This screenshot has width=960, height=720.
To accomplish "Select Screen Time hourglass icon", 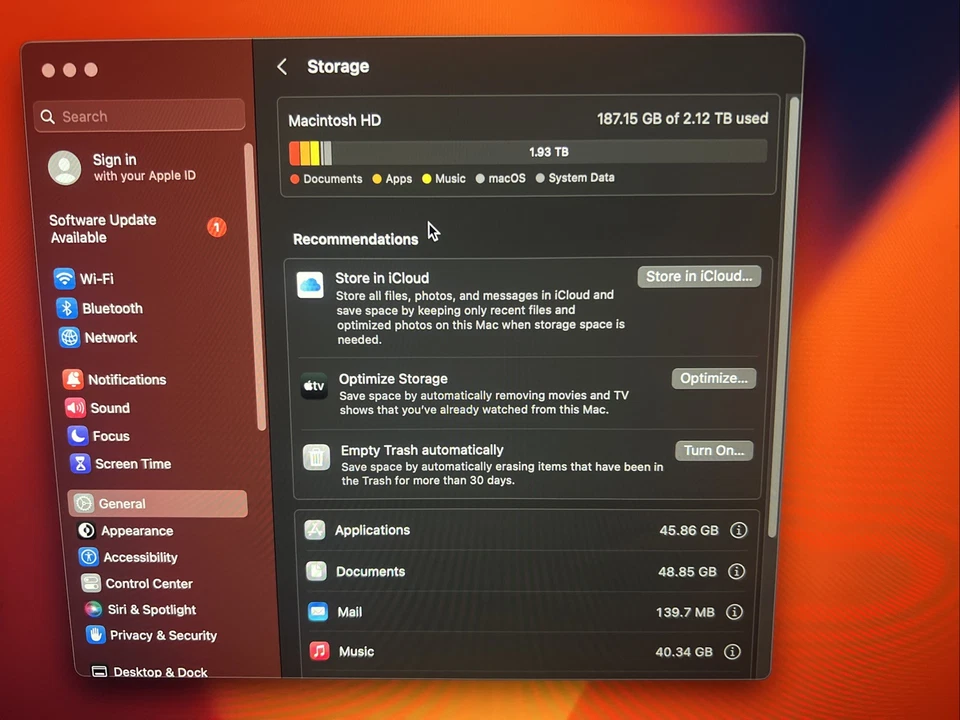I will coord(80,463).
